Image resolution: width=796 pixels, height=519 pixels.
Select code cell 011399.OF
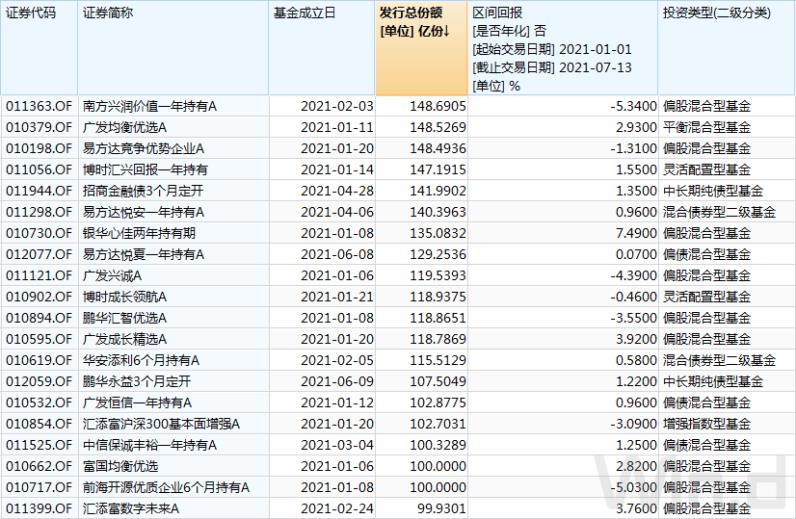point(39,508)
